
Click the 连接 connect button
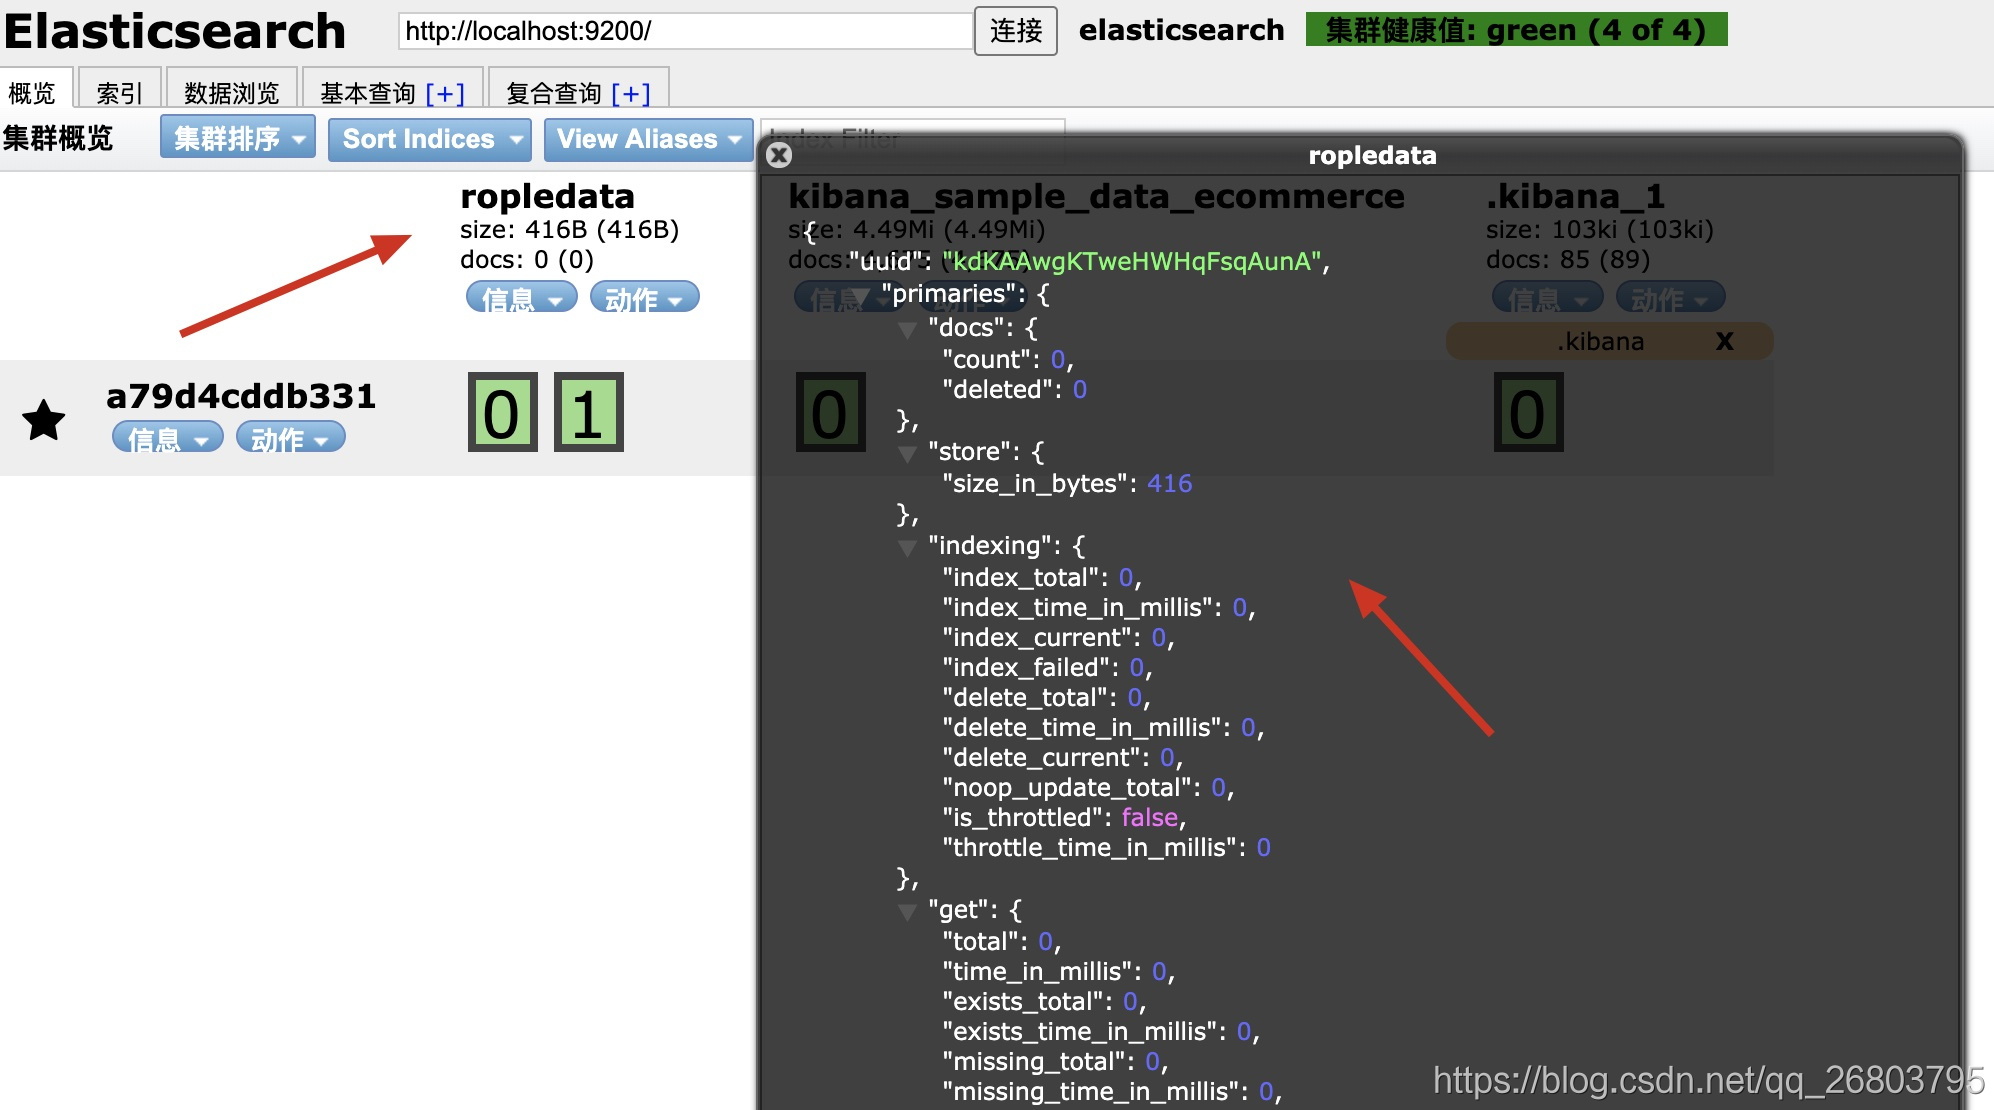click(x=1015, y=31)
